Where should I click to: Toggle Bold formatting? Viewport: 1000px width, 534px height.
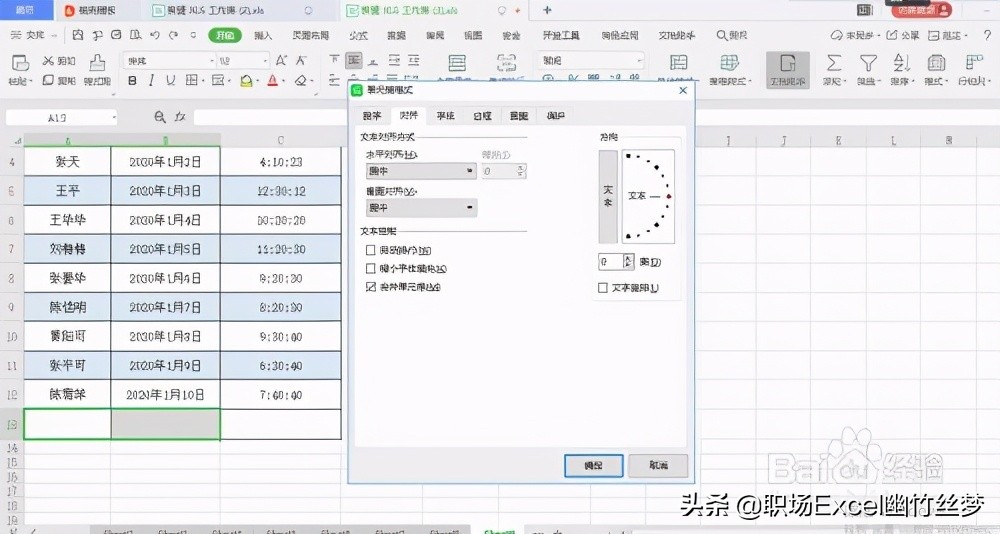click(x=133, y=80)
